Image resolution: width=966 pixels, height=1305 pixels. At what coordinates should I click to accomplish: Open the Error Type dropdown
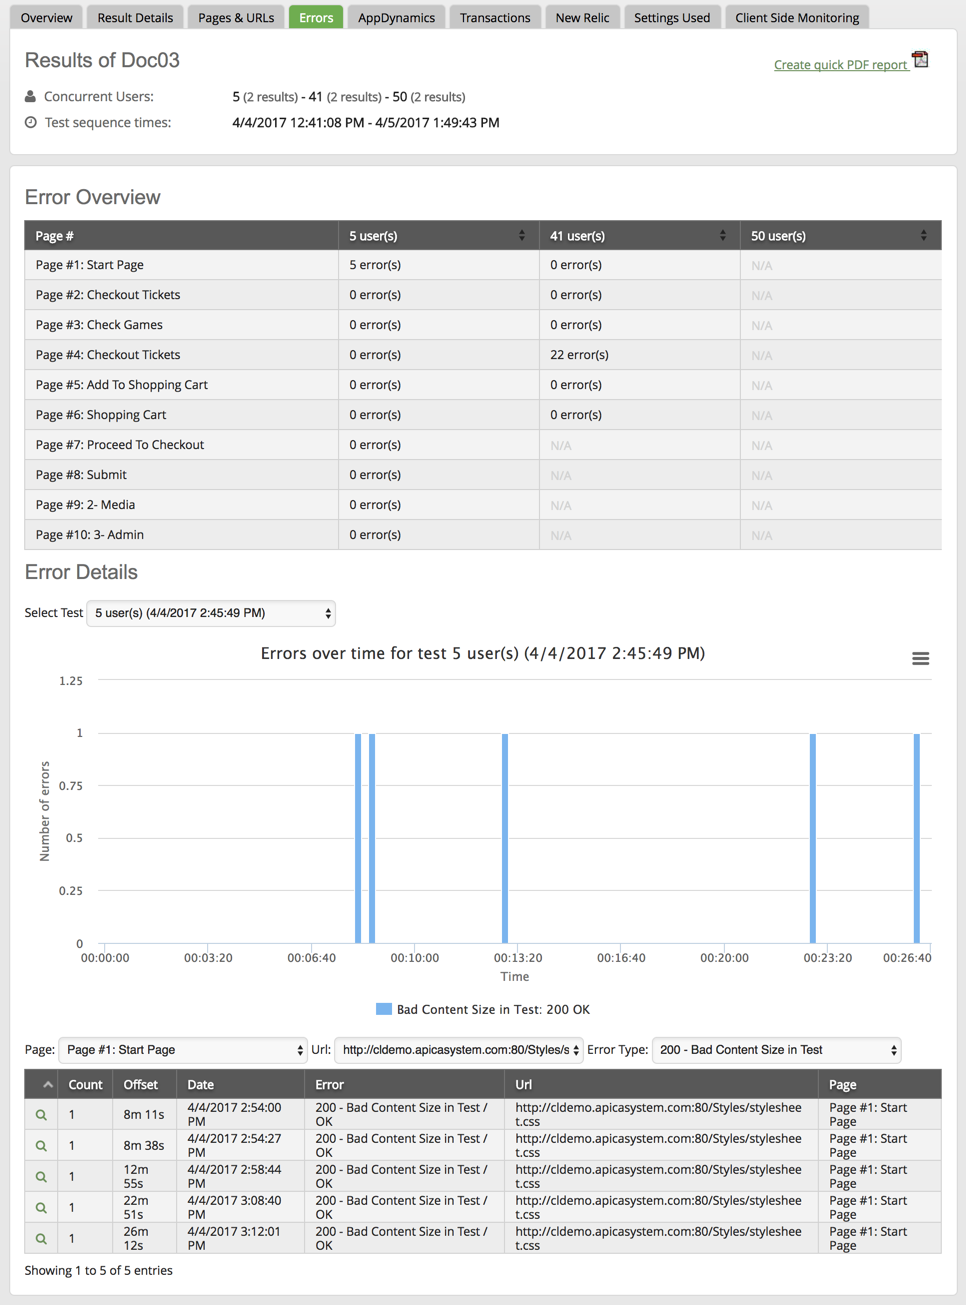coord(776,1050)
